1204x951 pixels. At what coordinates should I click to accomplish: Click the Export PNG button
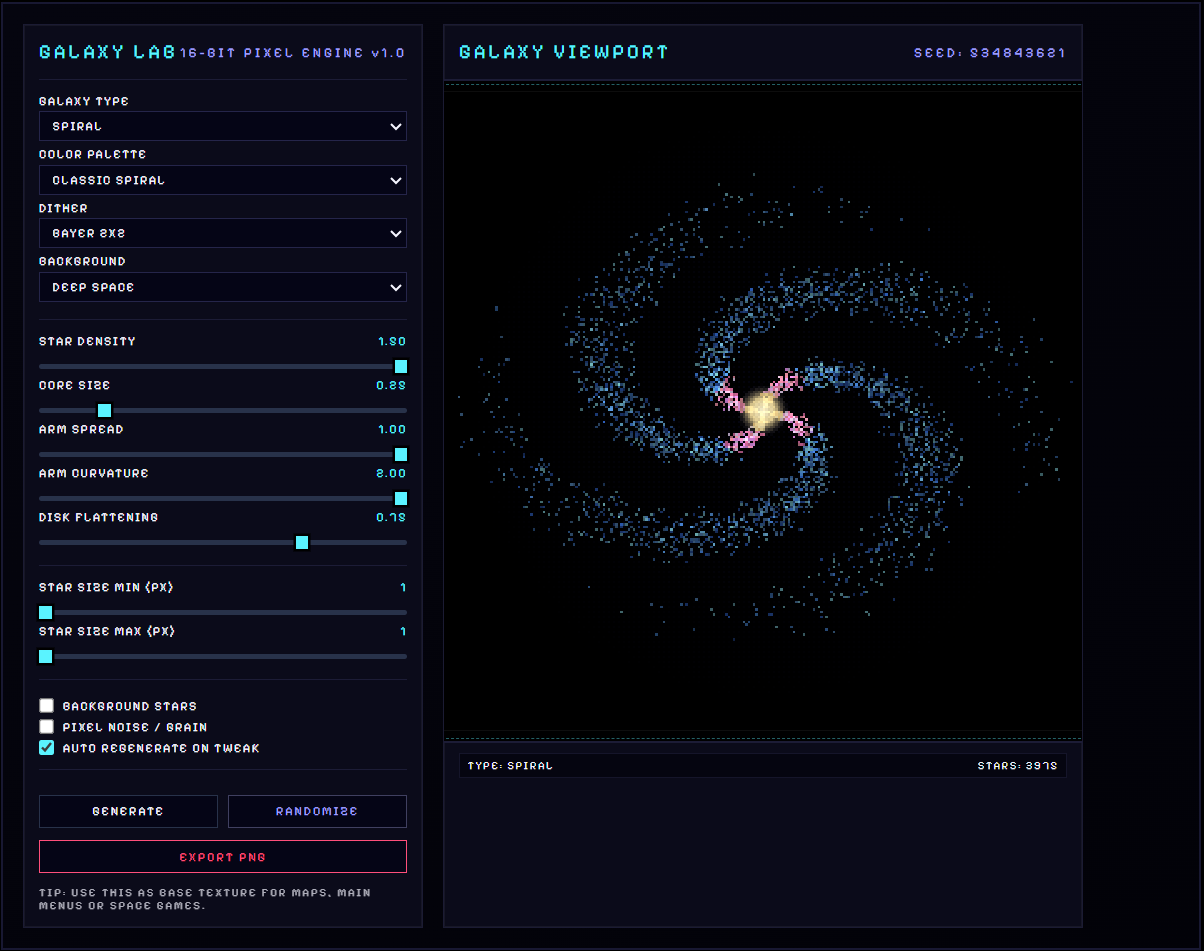pos(222,856)
